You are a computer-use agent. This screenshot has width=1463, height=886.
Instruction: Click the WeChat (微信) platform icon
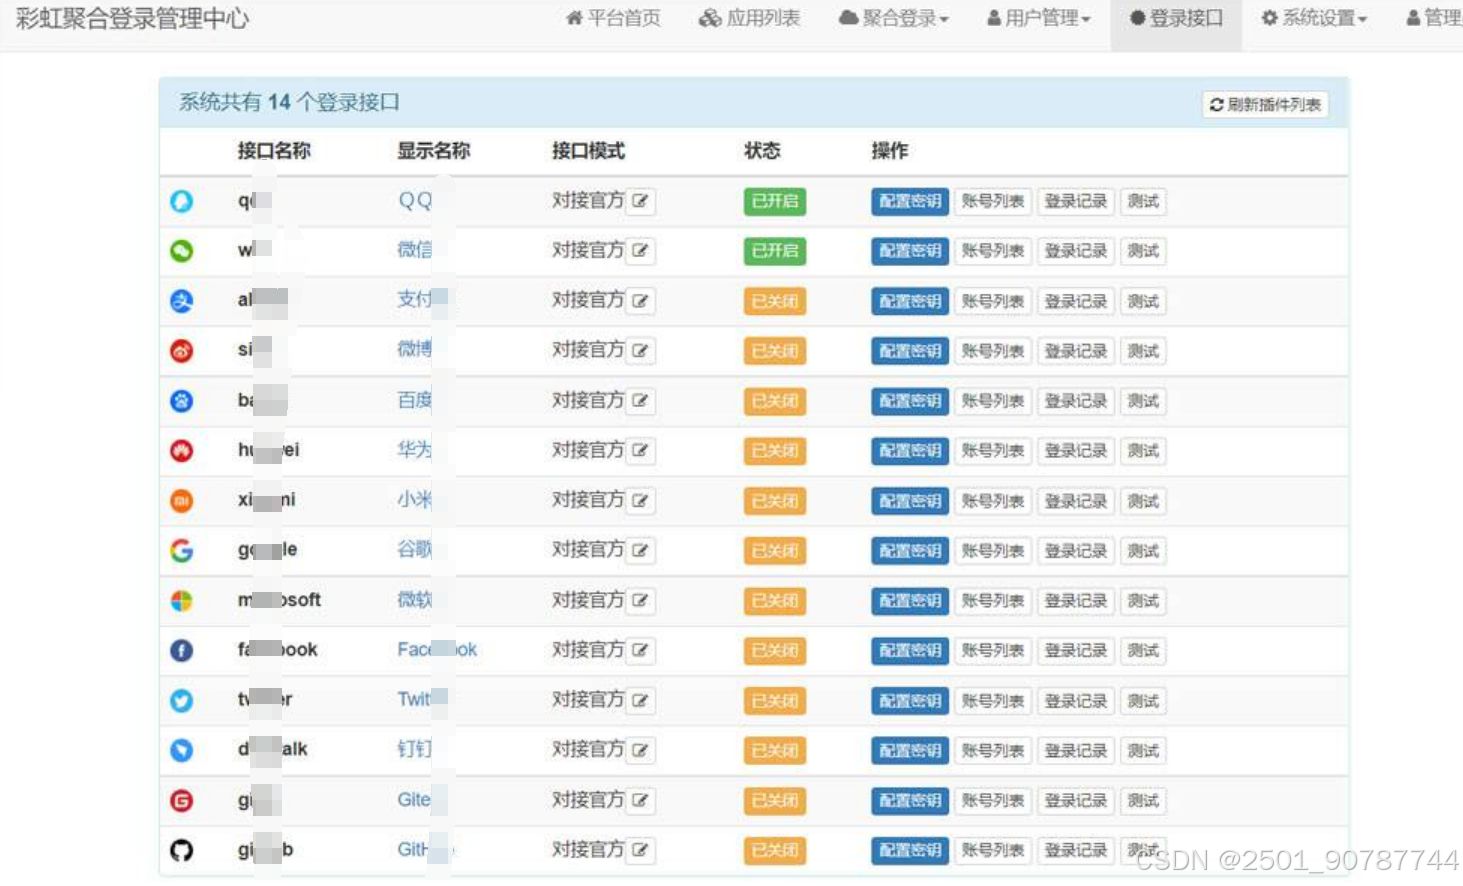181,251
